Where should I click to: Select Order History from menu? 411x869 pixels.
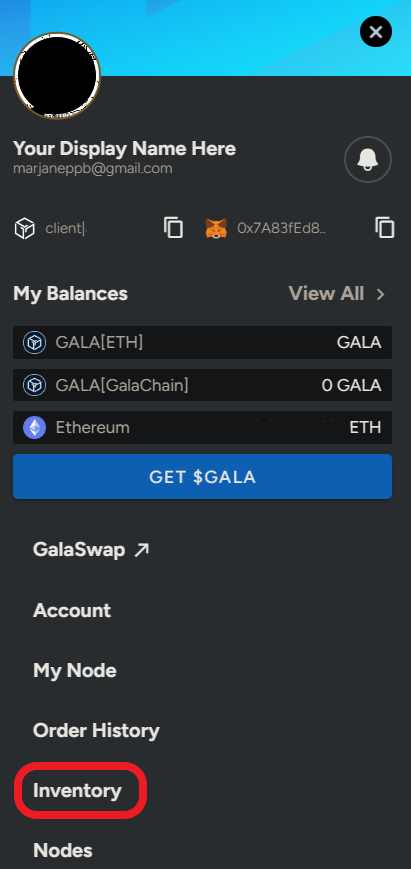96,730
